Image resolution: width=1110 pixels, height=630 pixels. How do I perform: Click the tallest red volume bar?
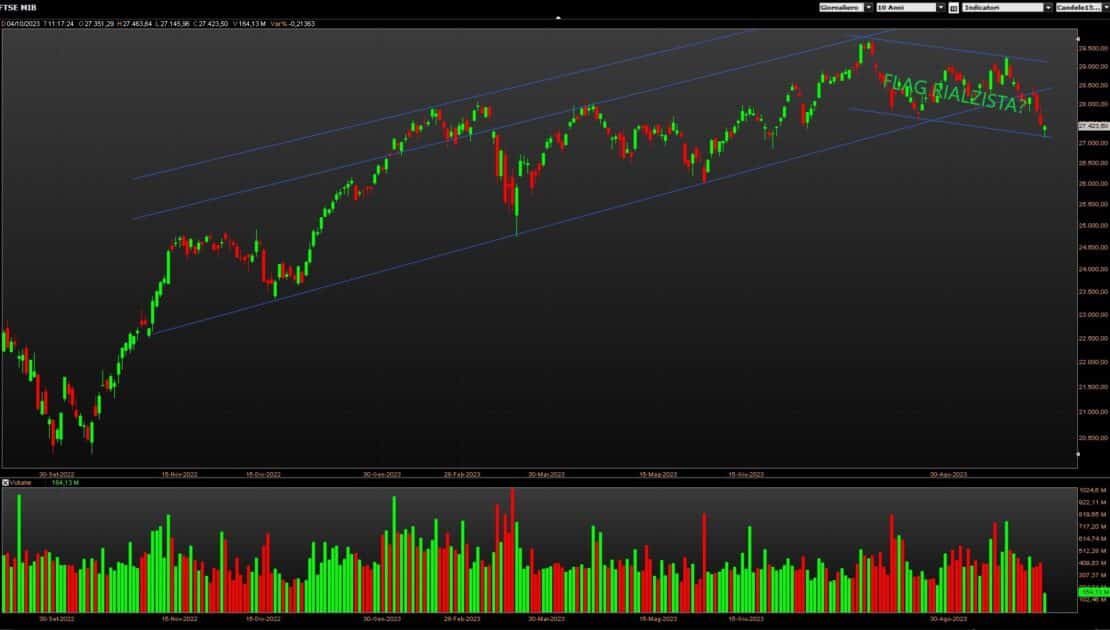(513, 550)
